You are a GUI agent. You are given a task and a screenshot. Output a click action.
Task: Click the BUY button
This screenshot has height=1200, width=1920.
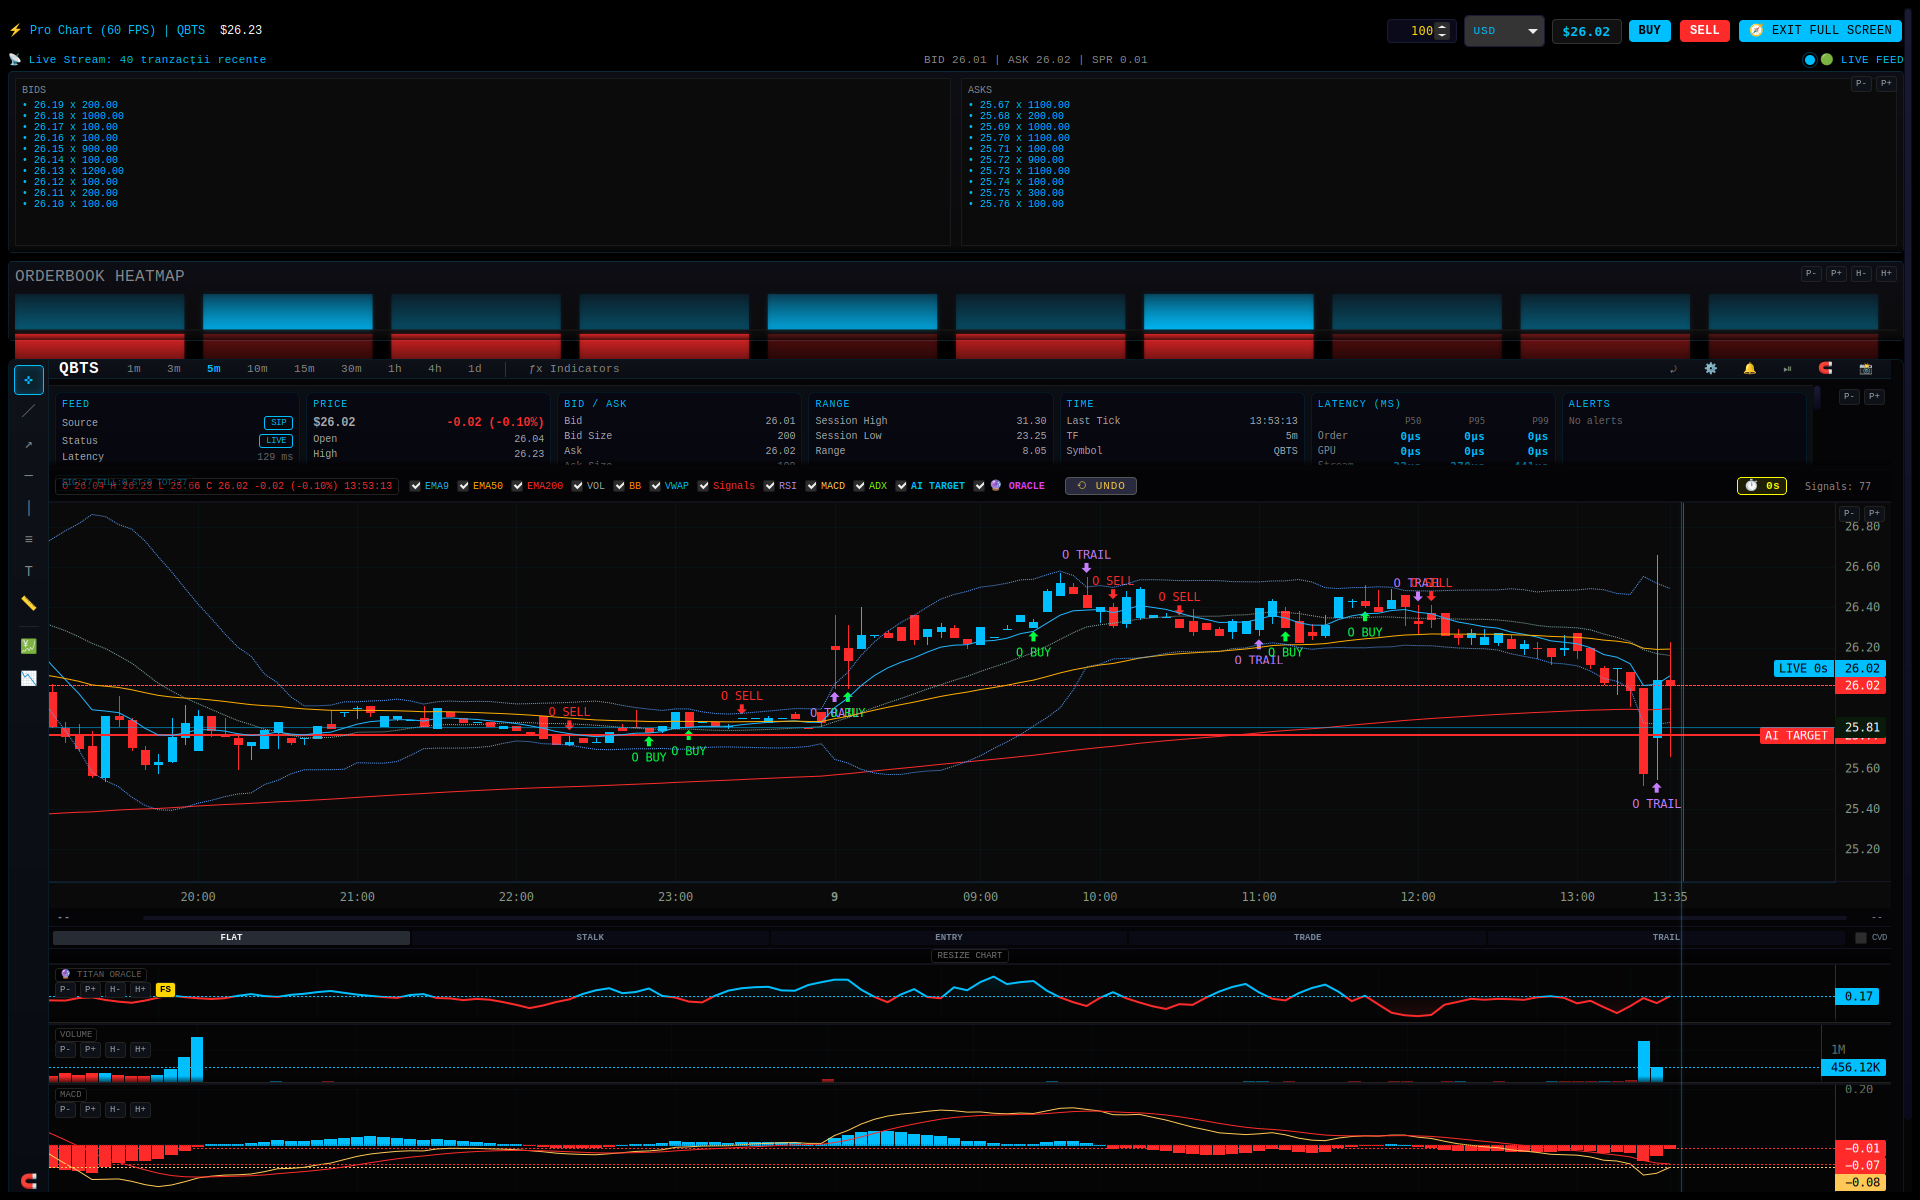pyautogui.click(x=1650, y=30)
